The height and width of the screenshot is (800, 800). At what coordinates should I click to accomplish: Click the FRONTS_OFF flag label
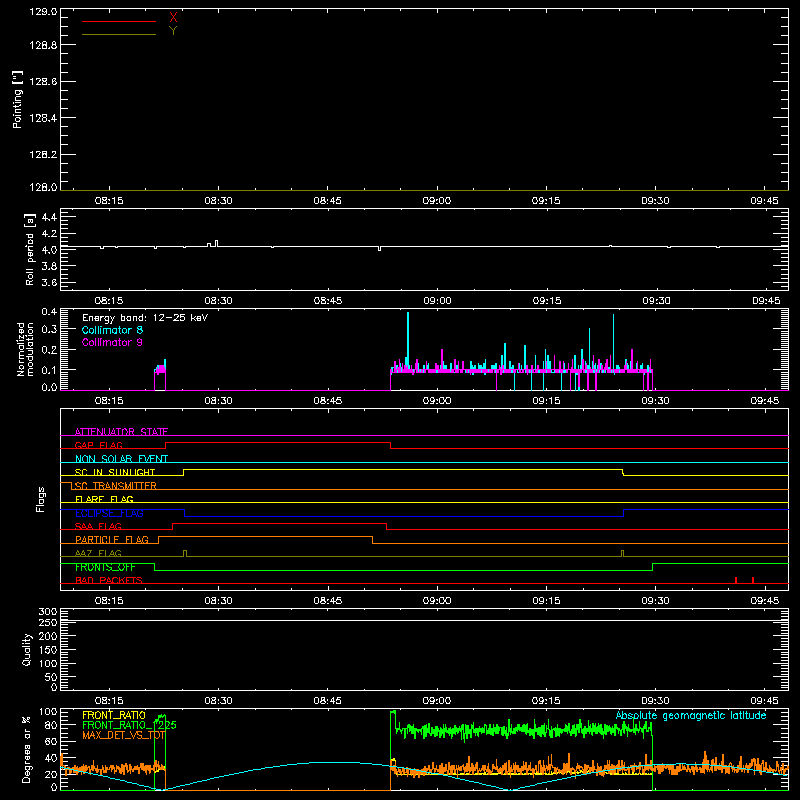click(105, 567)
